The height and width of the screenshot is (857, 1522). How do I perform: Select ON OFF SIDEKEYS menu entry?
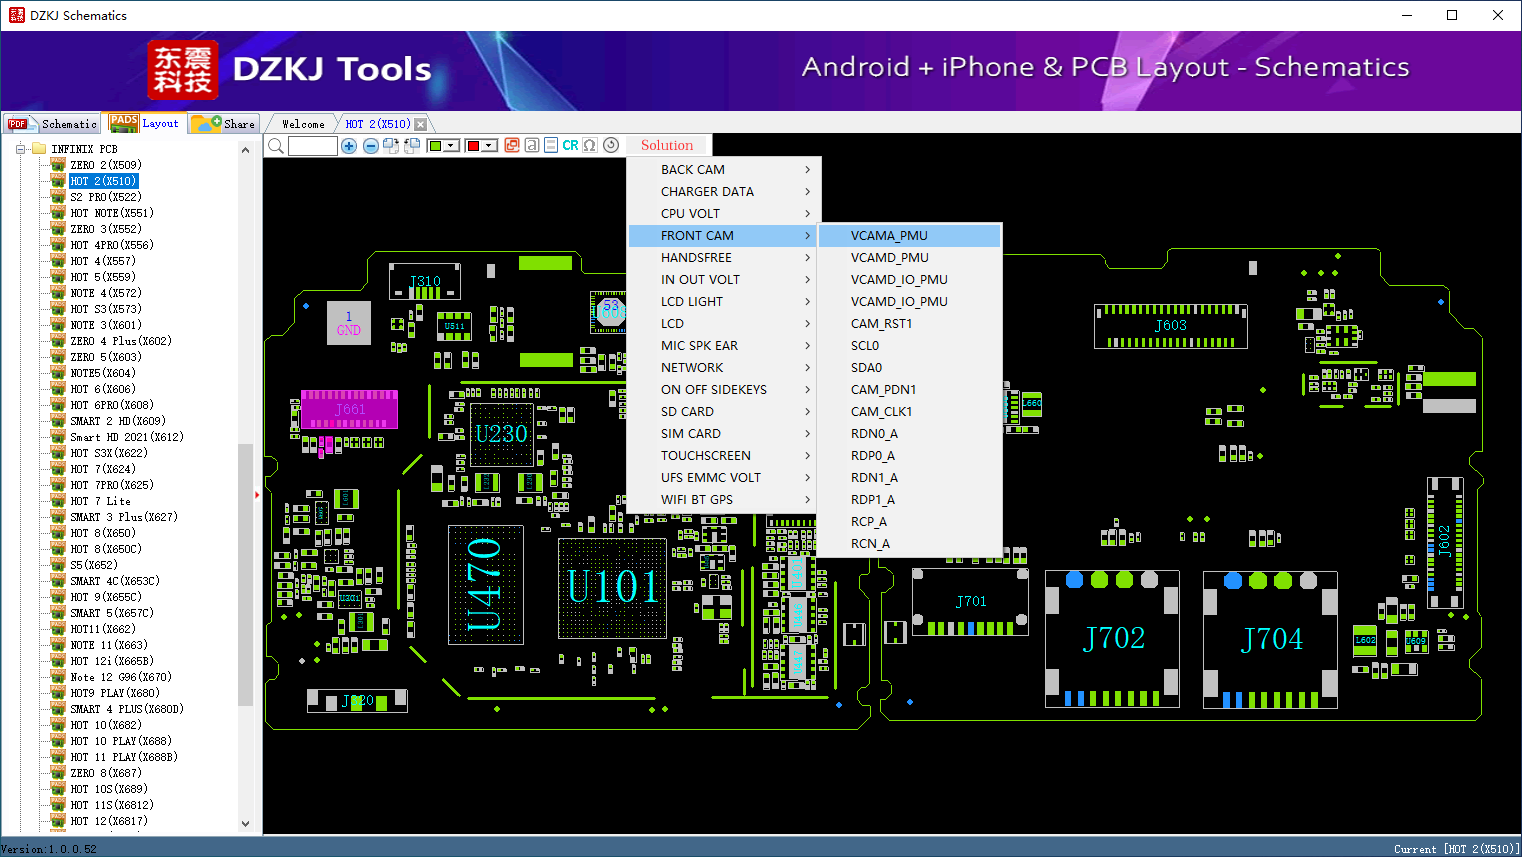coord(724,390)
